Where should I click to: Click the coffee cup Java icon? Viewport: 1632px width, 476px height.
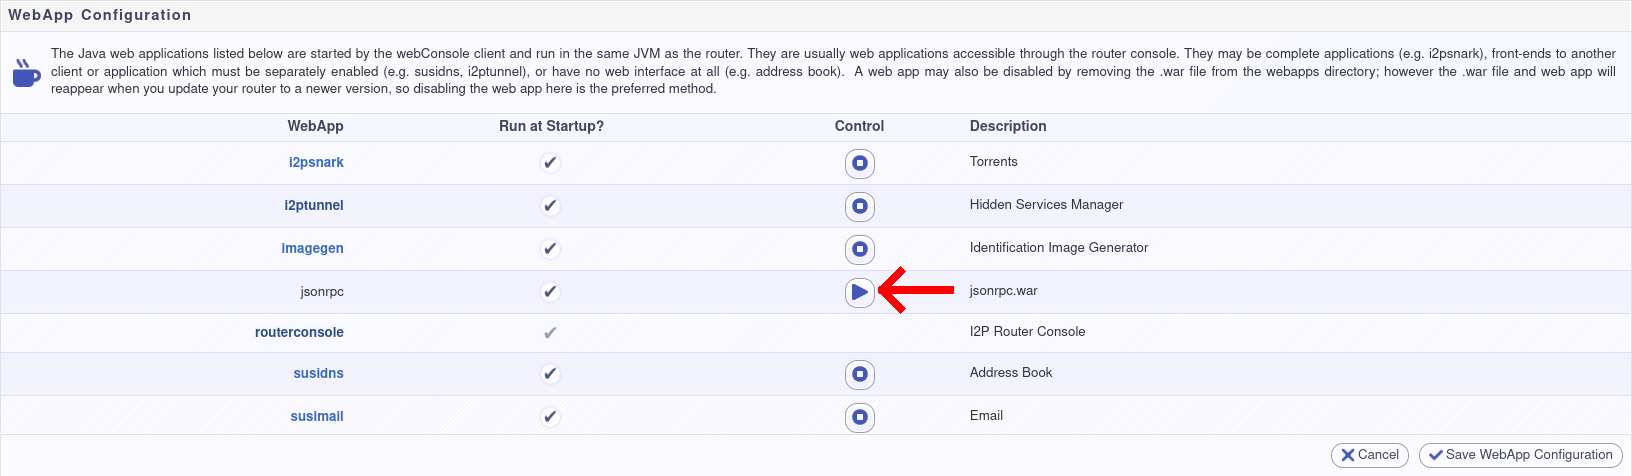(x=26, y=73)
